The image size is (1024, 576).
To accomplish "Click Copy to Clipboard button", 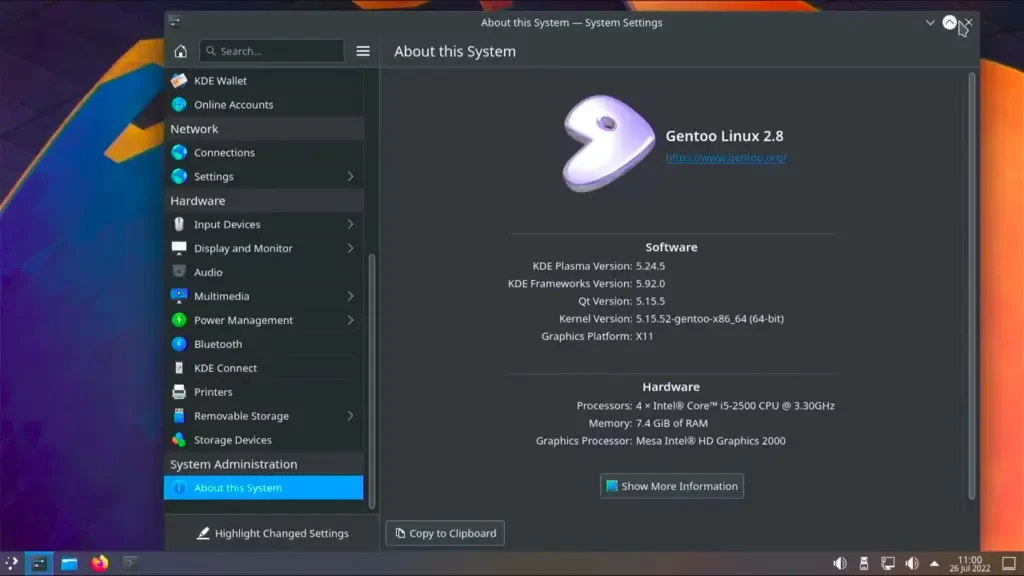I will [445, 533].
